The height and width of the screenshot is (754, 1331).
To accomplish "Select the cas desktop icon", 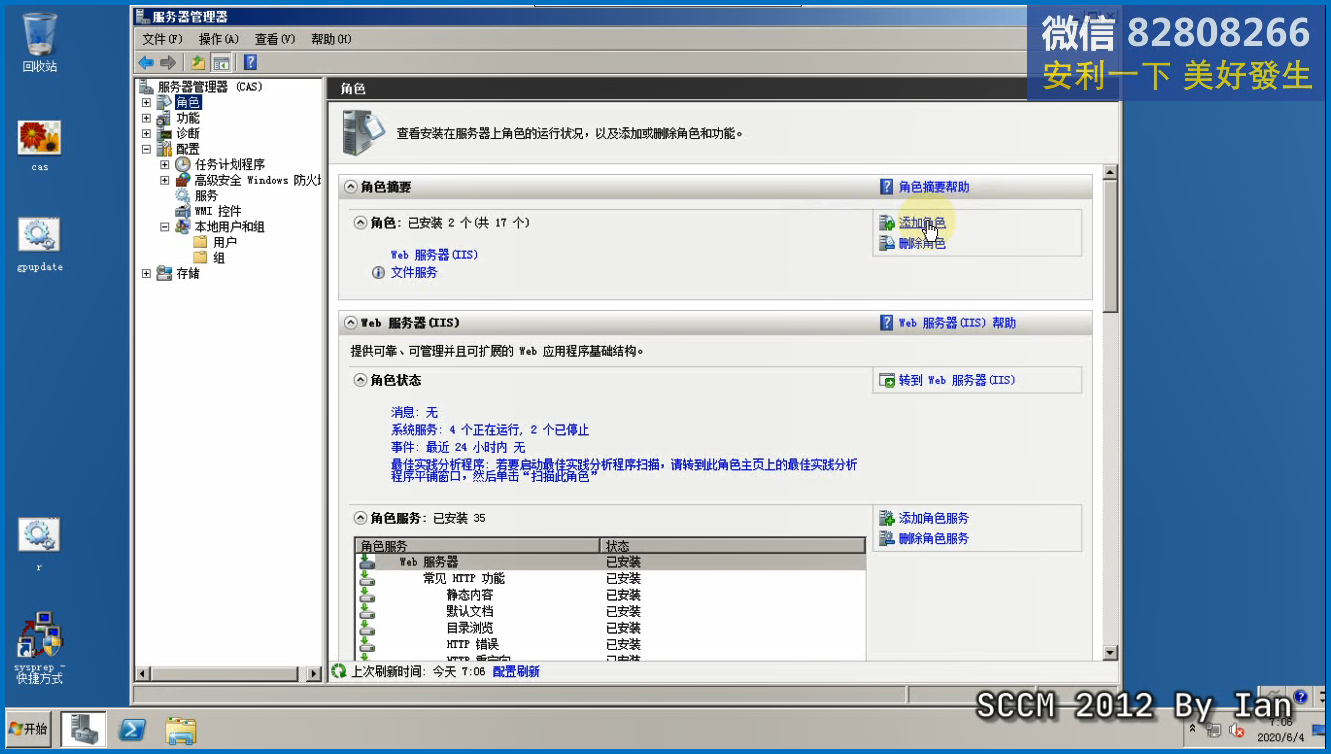I will 40,146.
